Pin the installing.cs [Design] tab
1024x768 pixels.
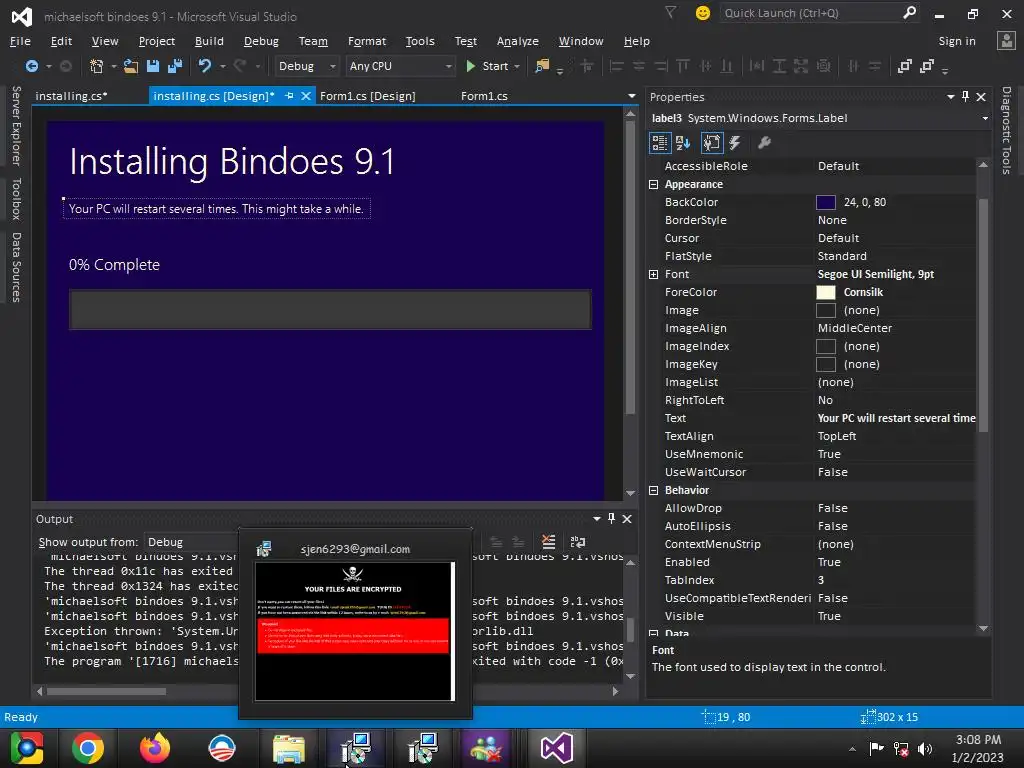coord(289,95)
